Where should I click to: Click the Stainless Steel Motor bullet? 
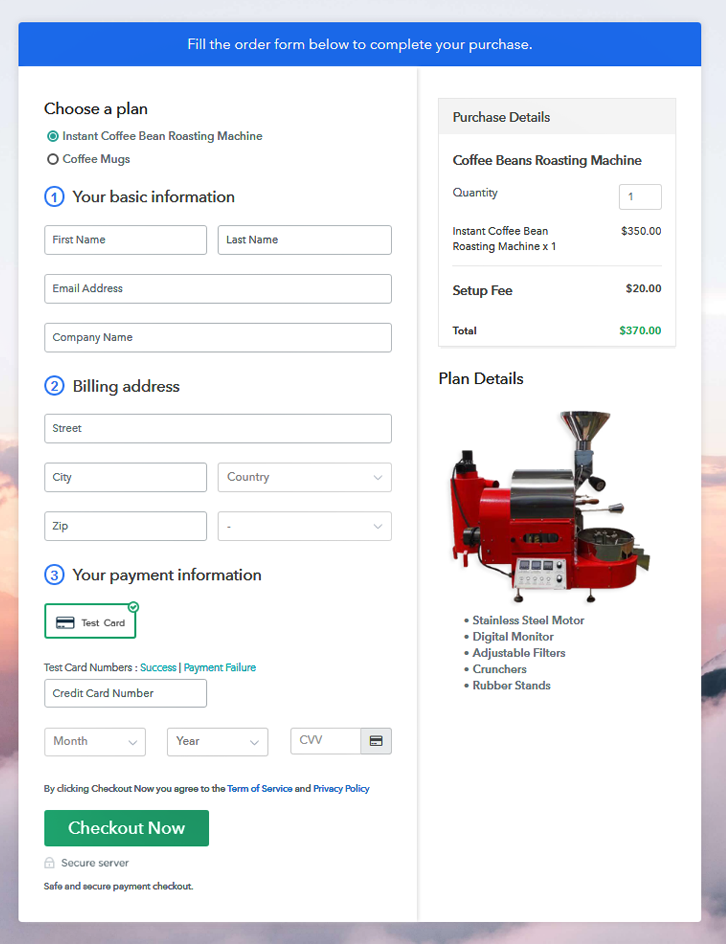(x=528, y=620)
